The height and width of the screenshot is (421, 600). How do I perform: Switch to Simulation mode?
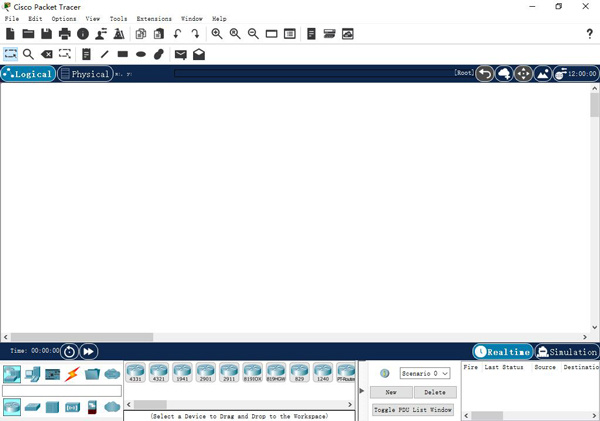pos(567,352)
